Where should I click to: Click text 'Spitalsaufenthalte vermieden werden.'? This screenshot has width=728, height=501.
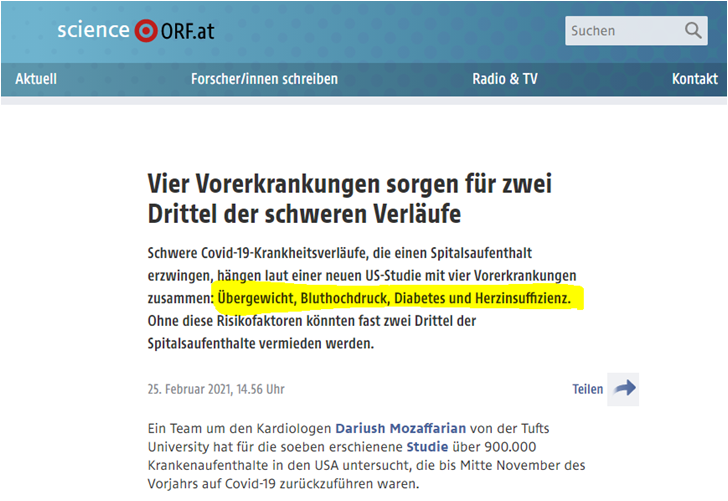click(260, 344)
